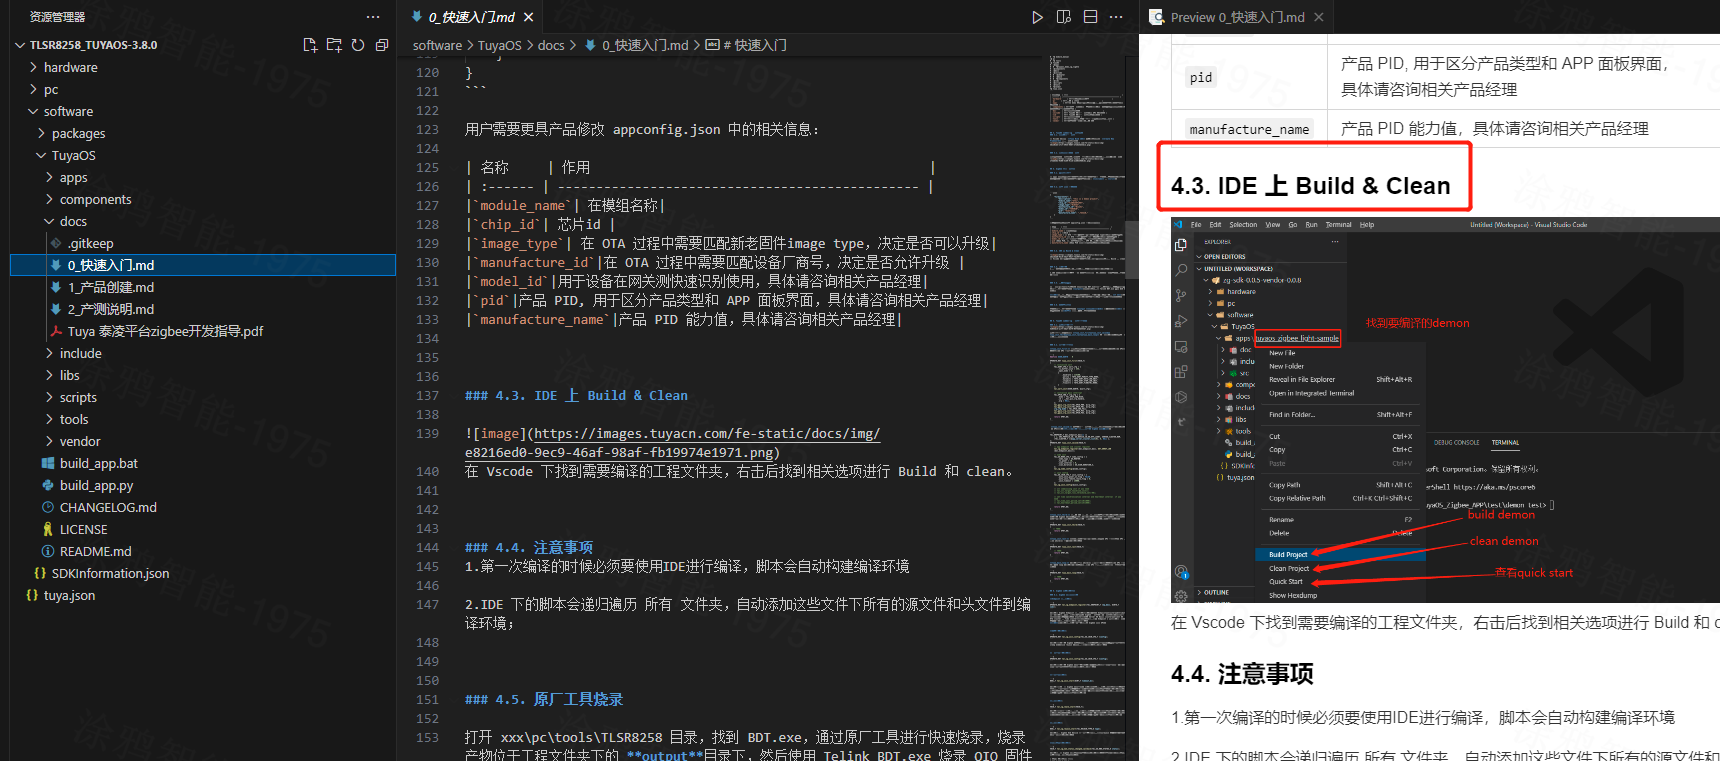Switch to the 0_快速入门.md editor tab
The width and height of the screenshot is (1720, 761).
[x=471, y=17]
